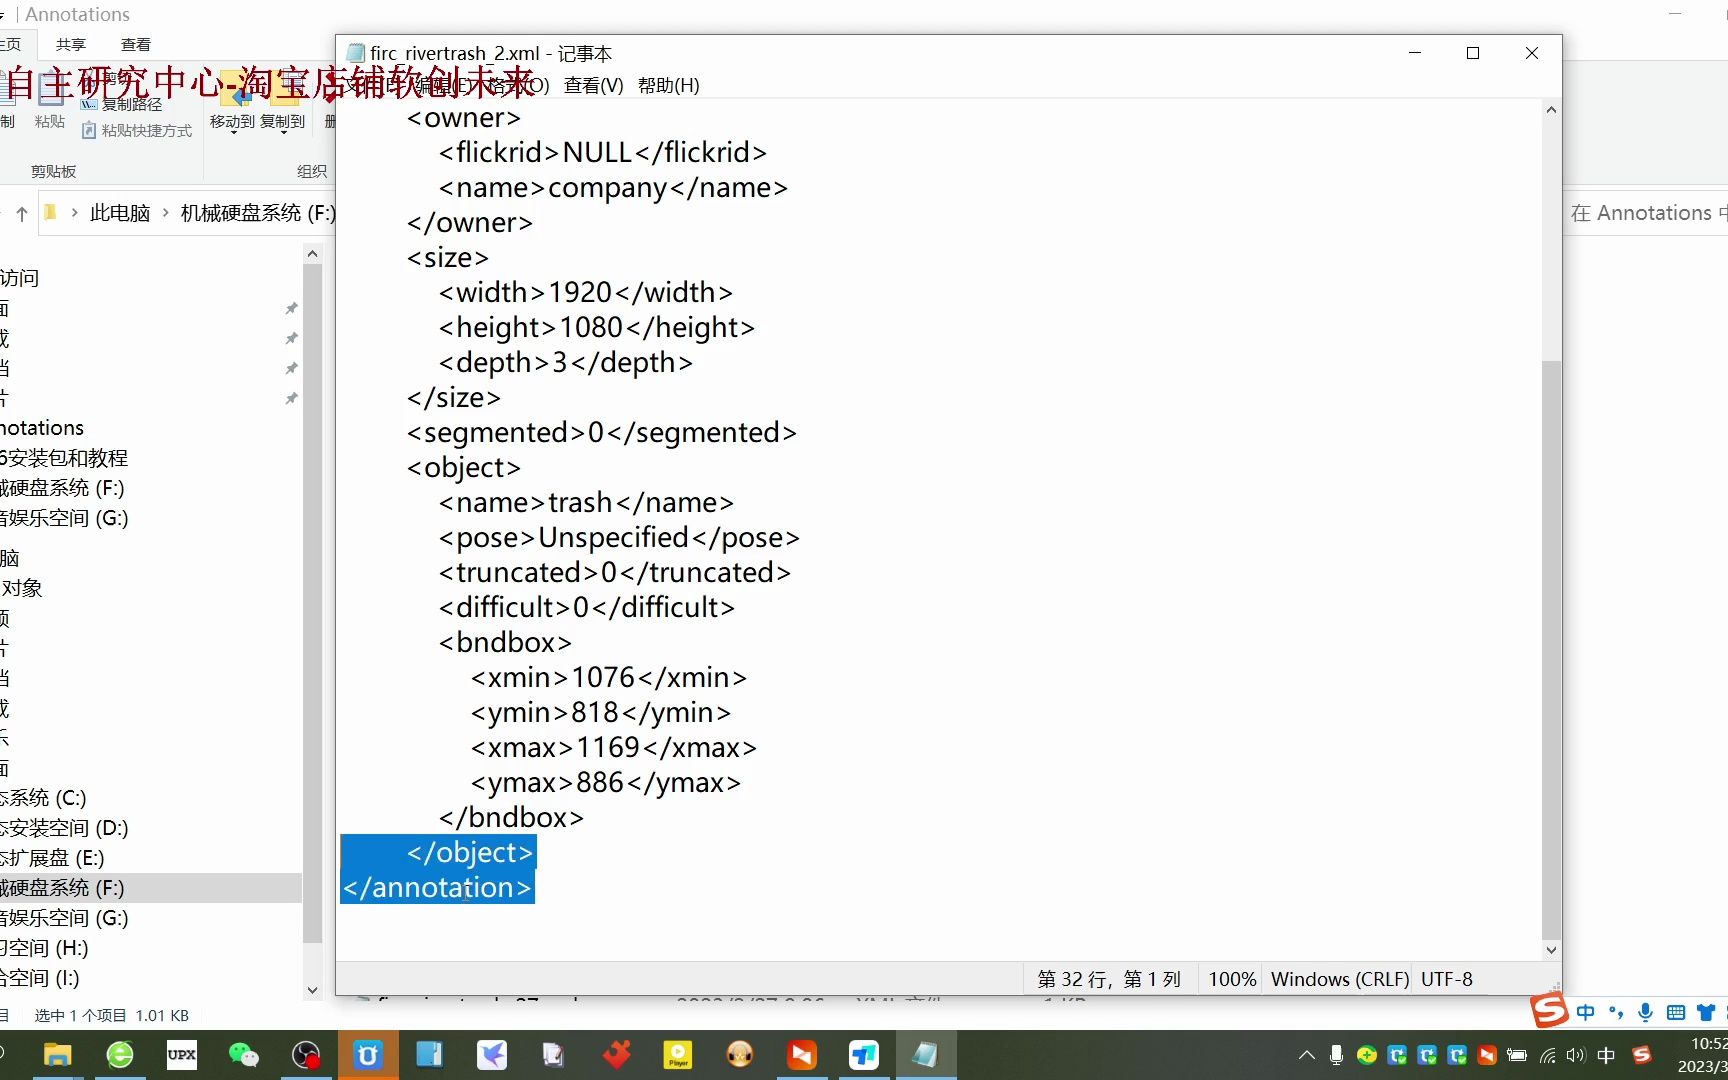Click the scroll-up arrow of Notepad's scrollbar
Screen dimensions: 1728x1080
pyautogui.click(x=1551, y=110)
